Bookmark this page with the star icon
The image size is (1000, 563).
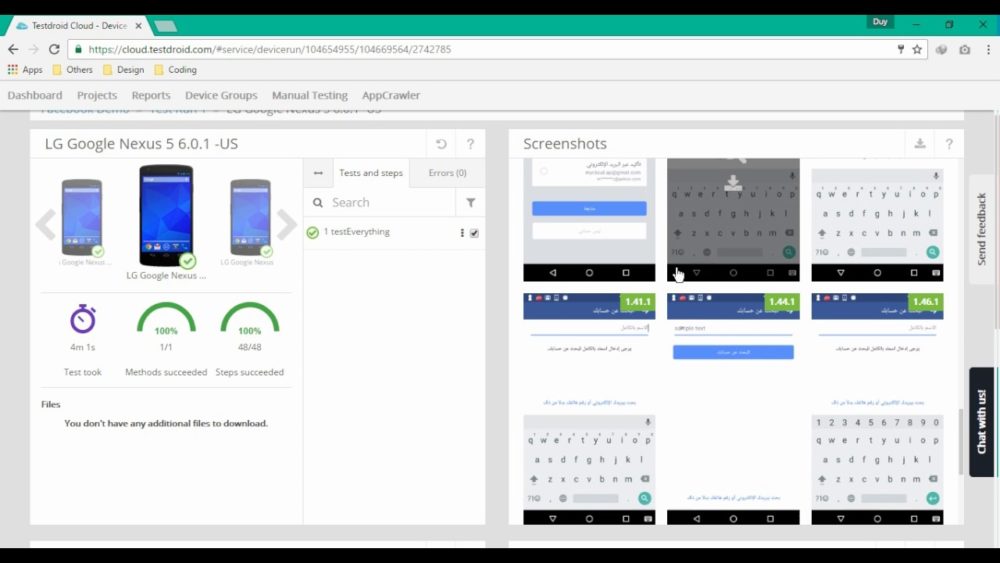(917, 49)
